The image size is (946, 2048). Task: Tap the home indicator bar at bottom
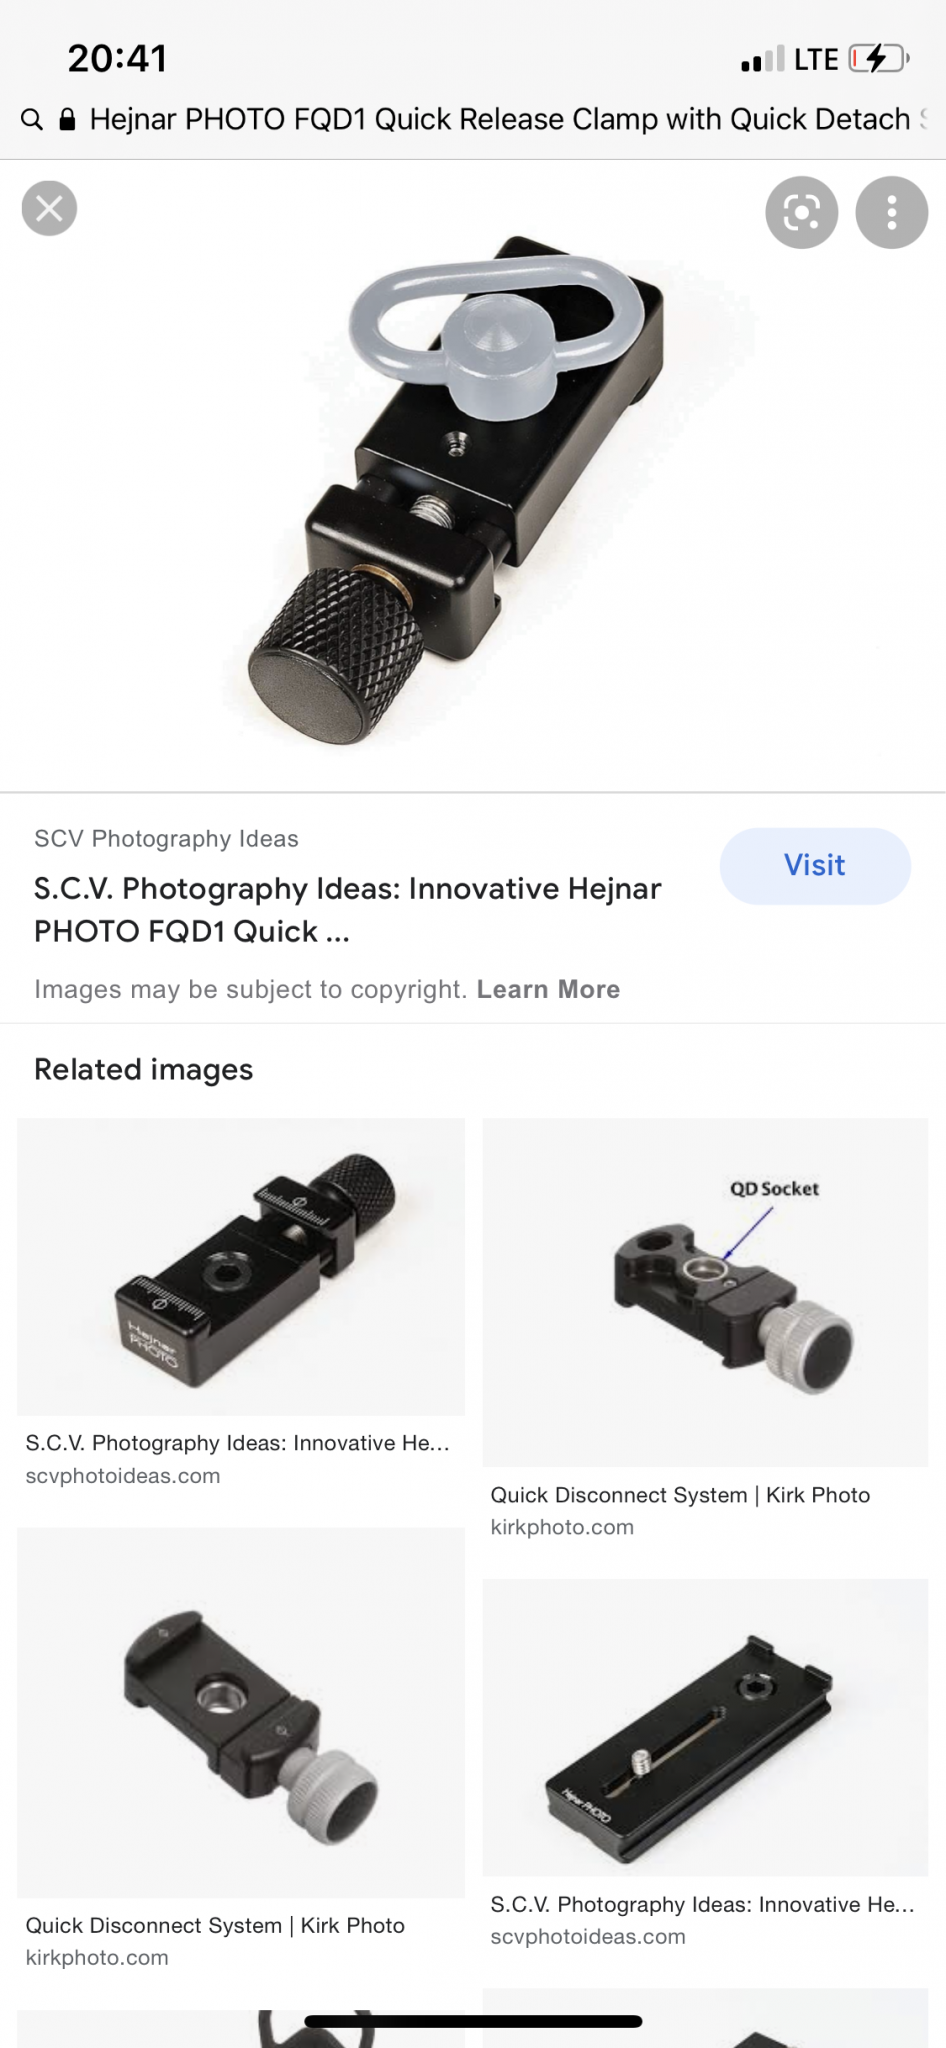click(473, 2021)
